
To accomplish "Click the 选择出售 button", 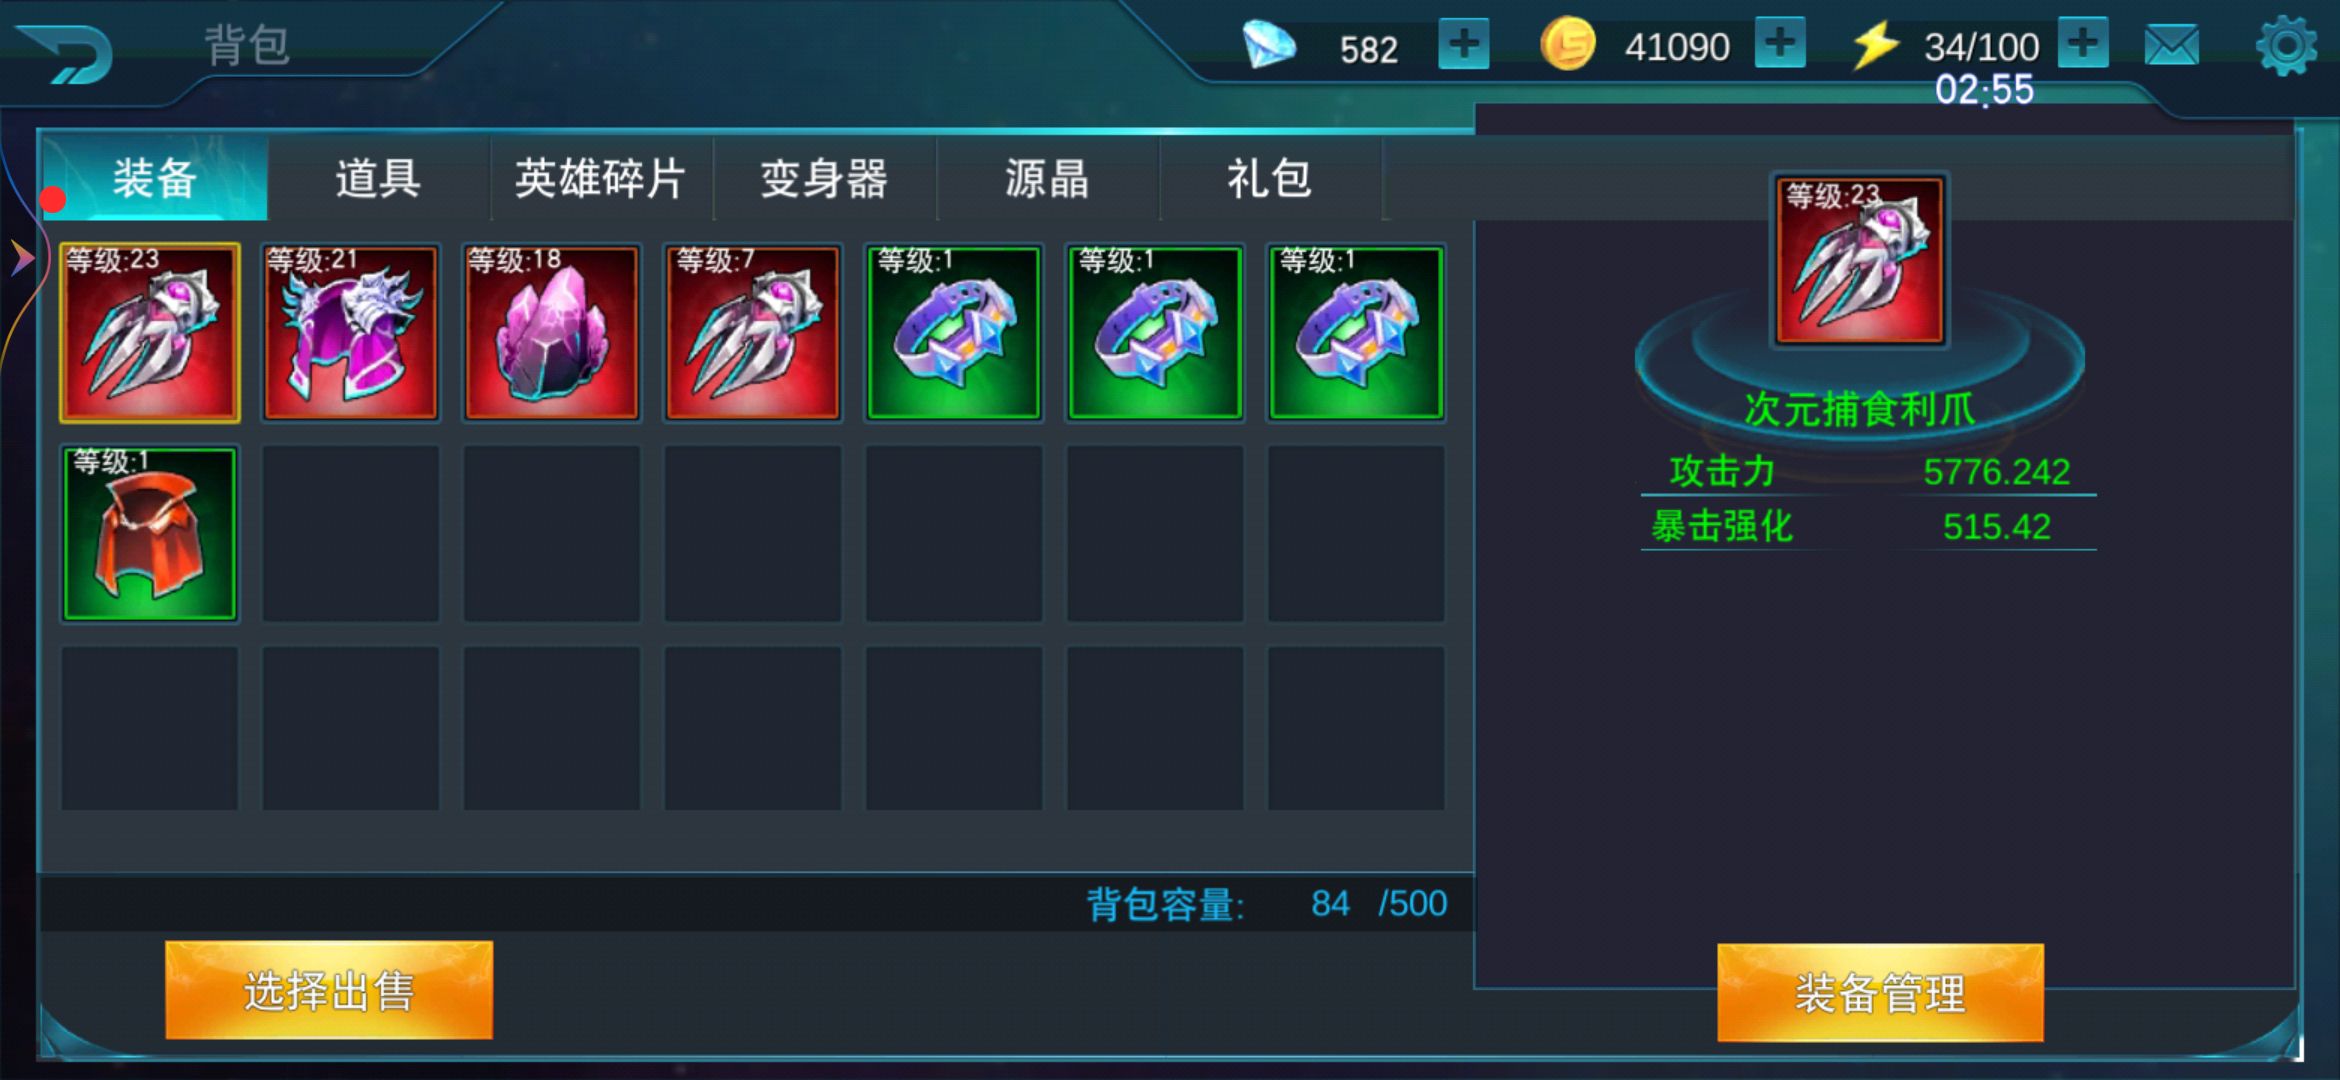I will pyautogui.click(x=329, y=990).
